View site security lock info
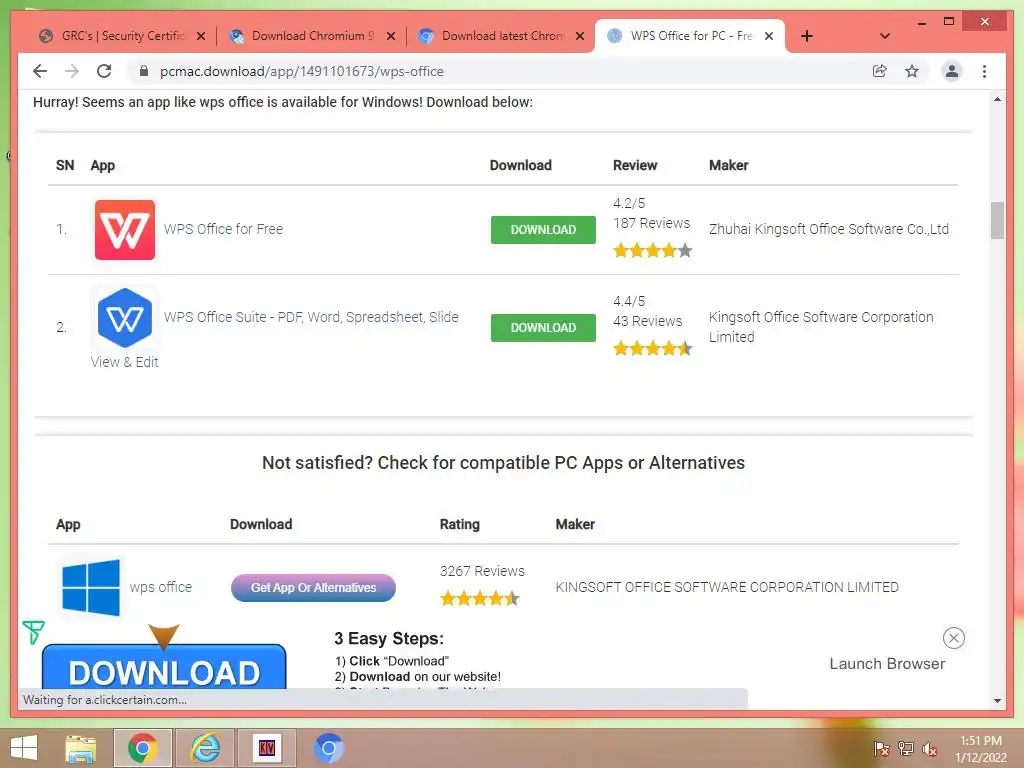Viewport: 1024px width, 768px height. [x=144, y=71]
